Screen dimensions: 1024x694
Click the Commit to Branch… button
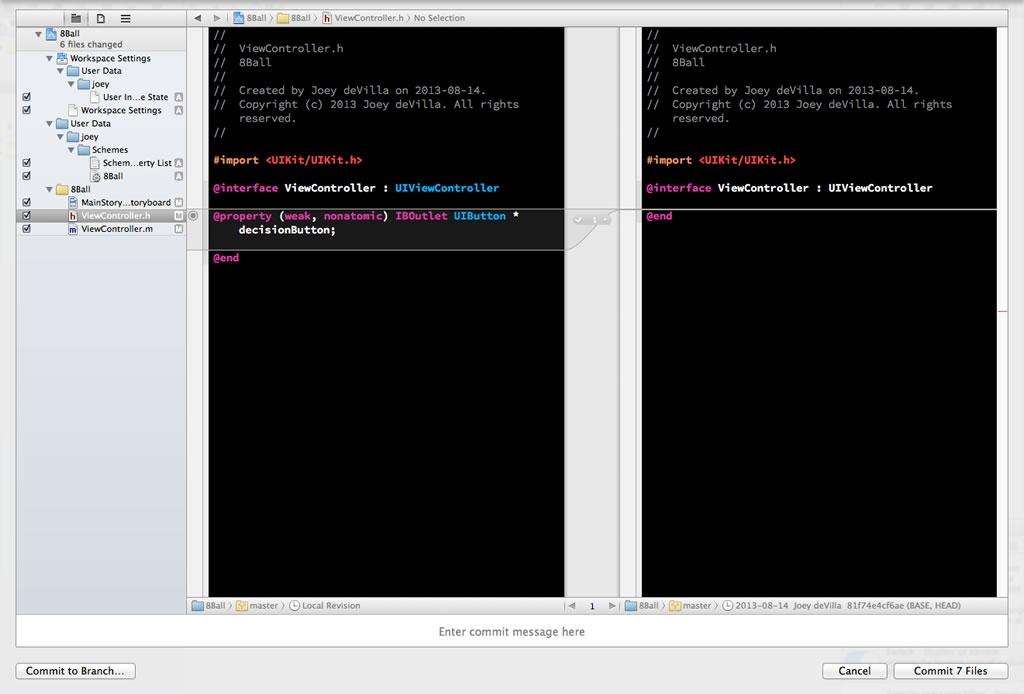click(x=75, y=671)
